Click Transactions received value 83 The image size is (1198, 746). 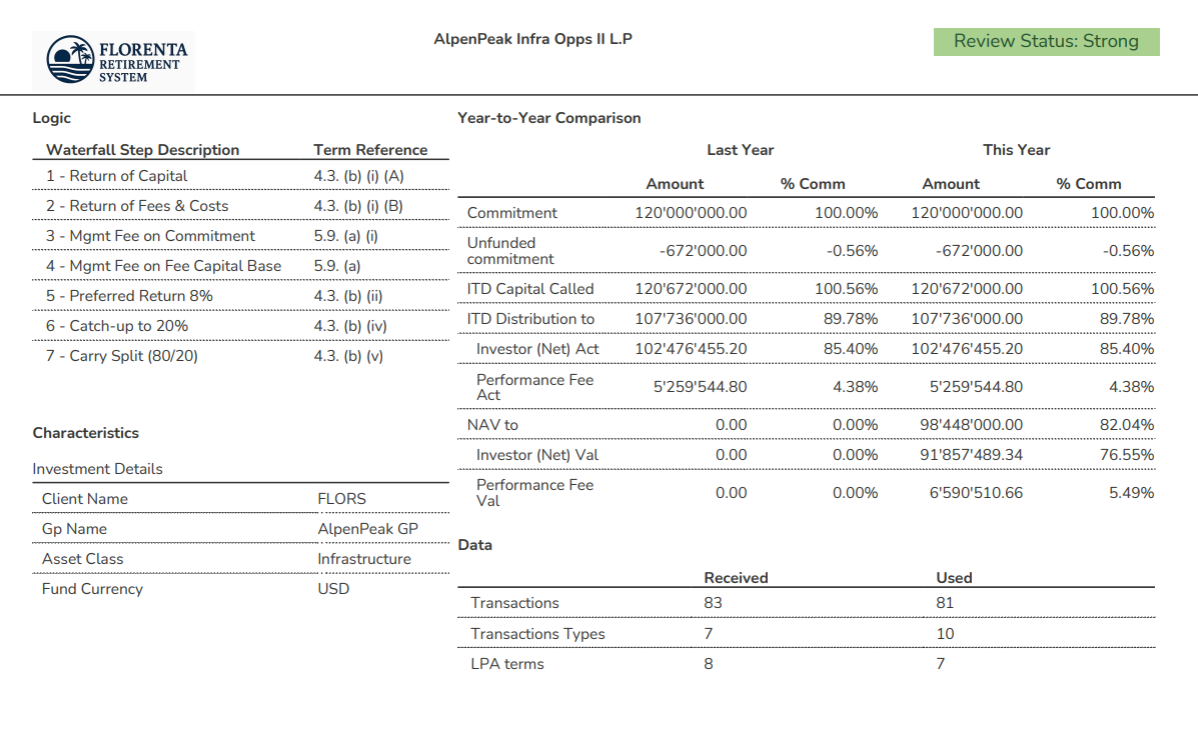click(712, 603)
